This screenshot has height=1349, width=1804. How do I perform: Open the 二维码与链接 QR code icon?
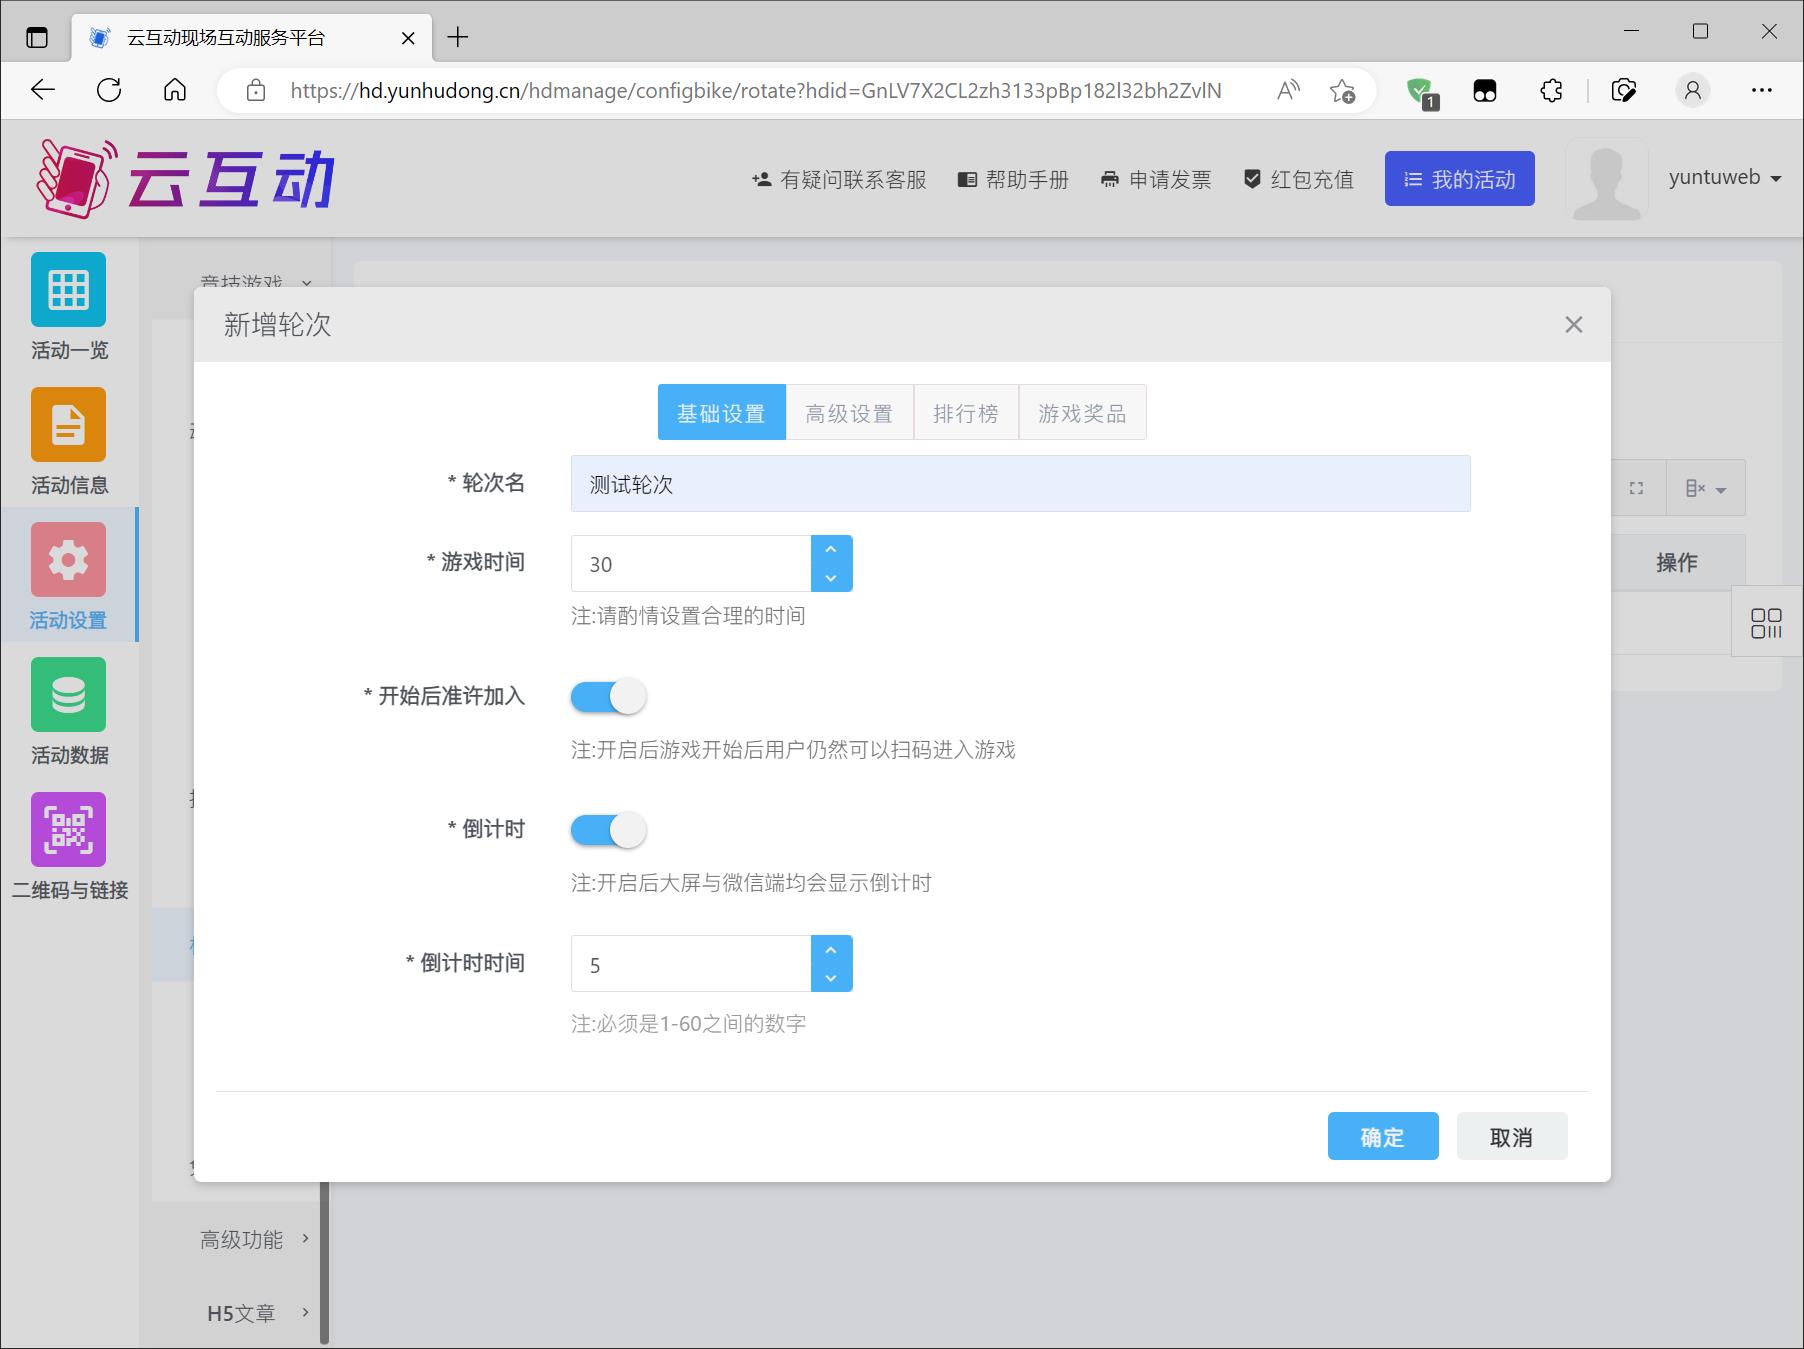[x=68, y=830]
